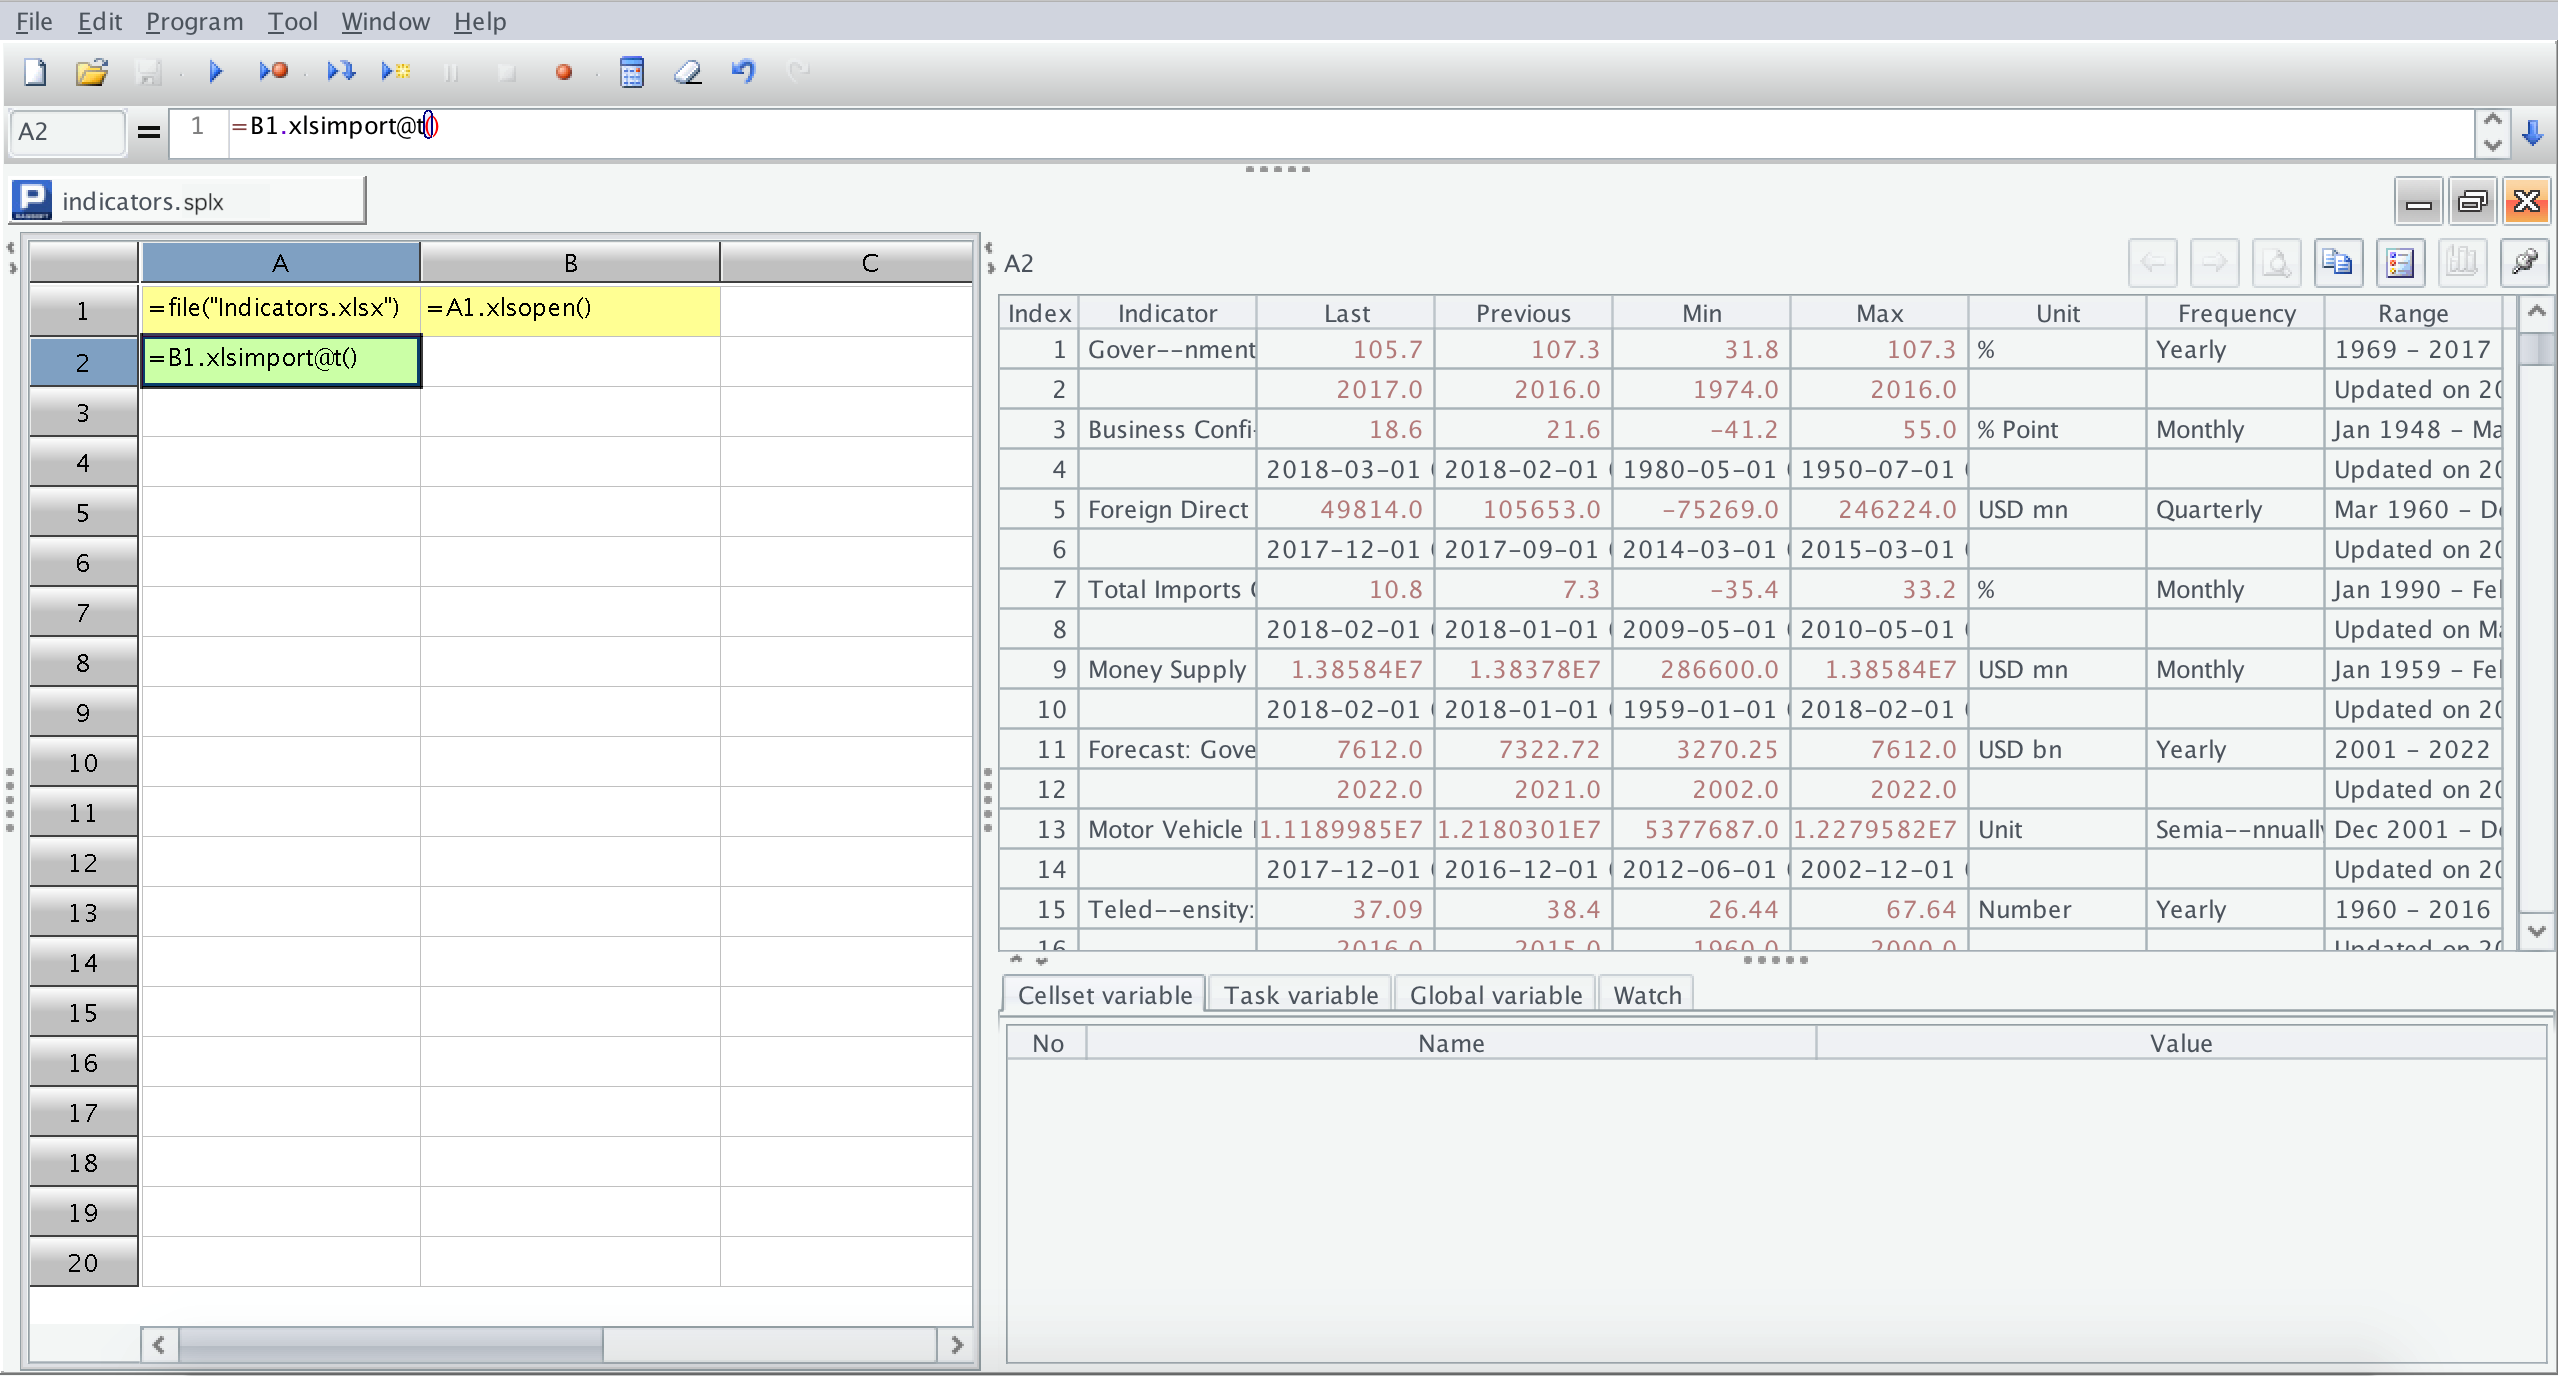This screenshot has width=2558, height=1376.
Task: Open the Tool menu
Action: [292, 21]
